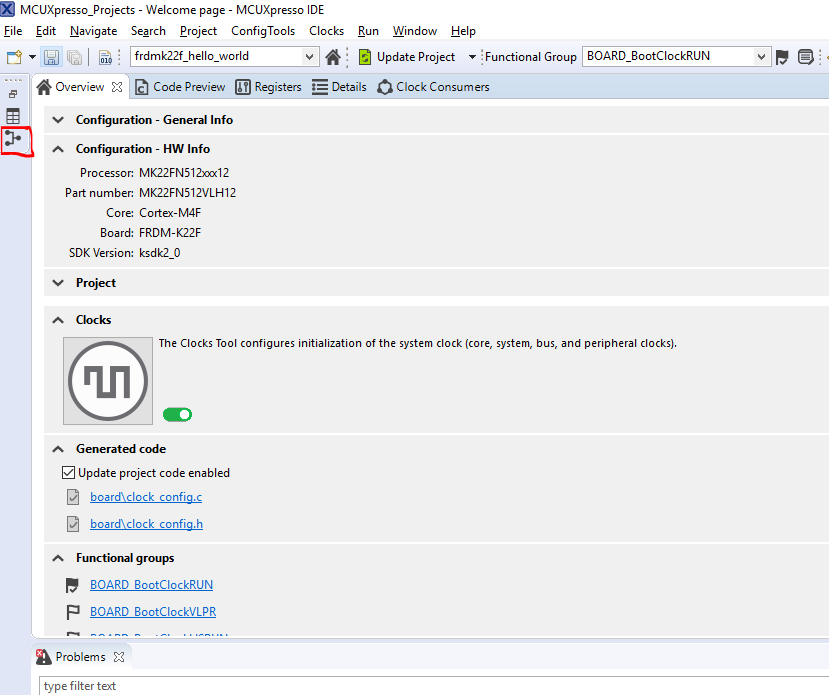This screenshot has width=829, height=695.
Task: Open the BOARD_BootClockRUN link
Action: pyautogui.click(x=151, y=585)
